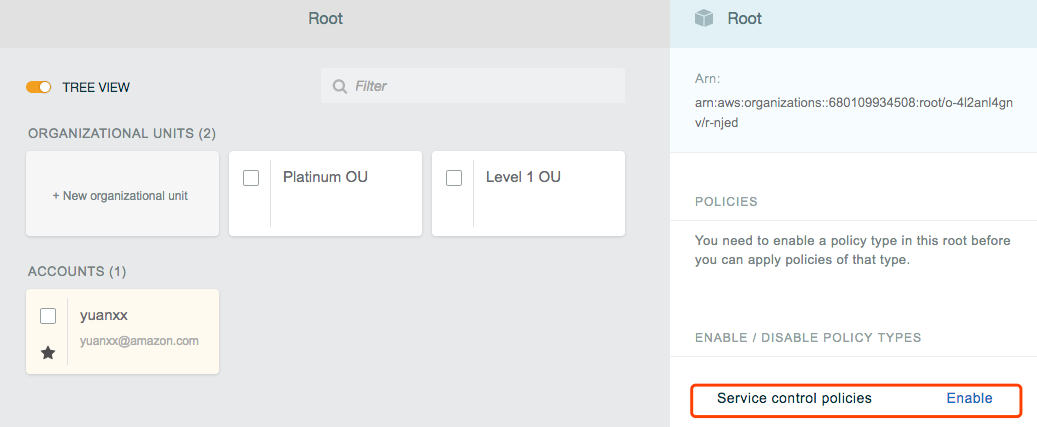The width and height of the screenshot is (1037, 427).
Task: Check the Platinum OU checkbox
Action: pyautogui.click(x=251, y=178)
